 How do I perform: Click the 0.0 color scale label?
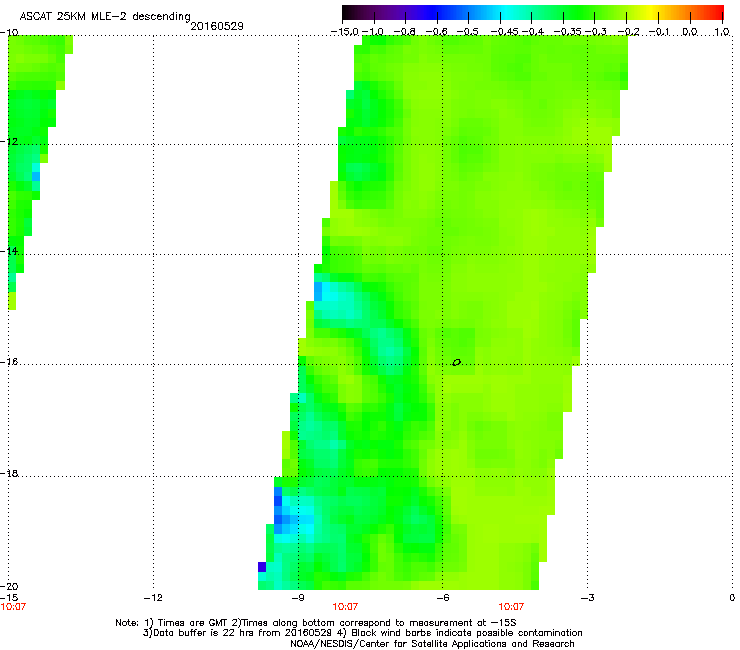(x=690, y=32)
